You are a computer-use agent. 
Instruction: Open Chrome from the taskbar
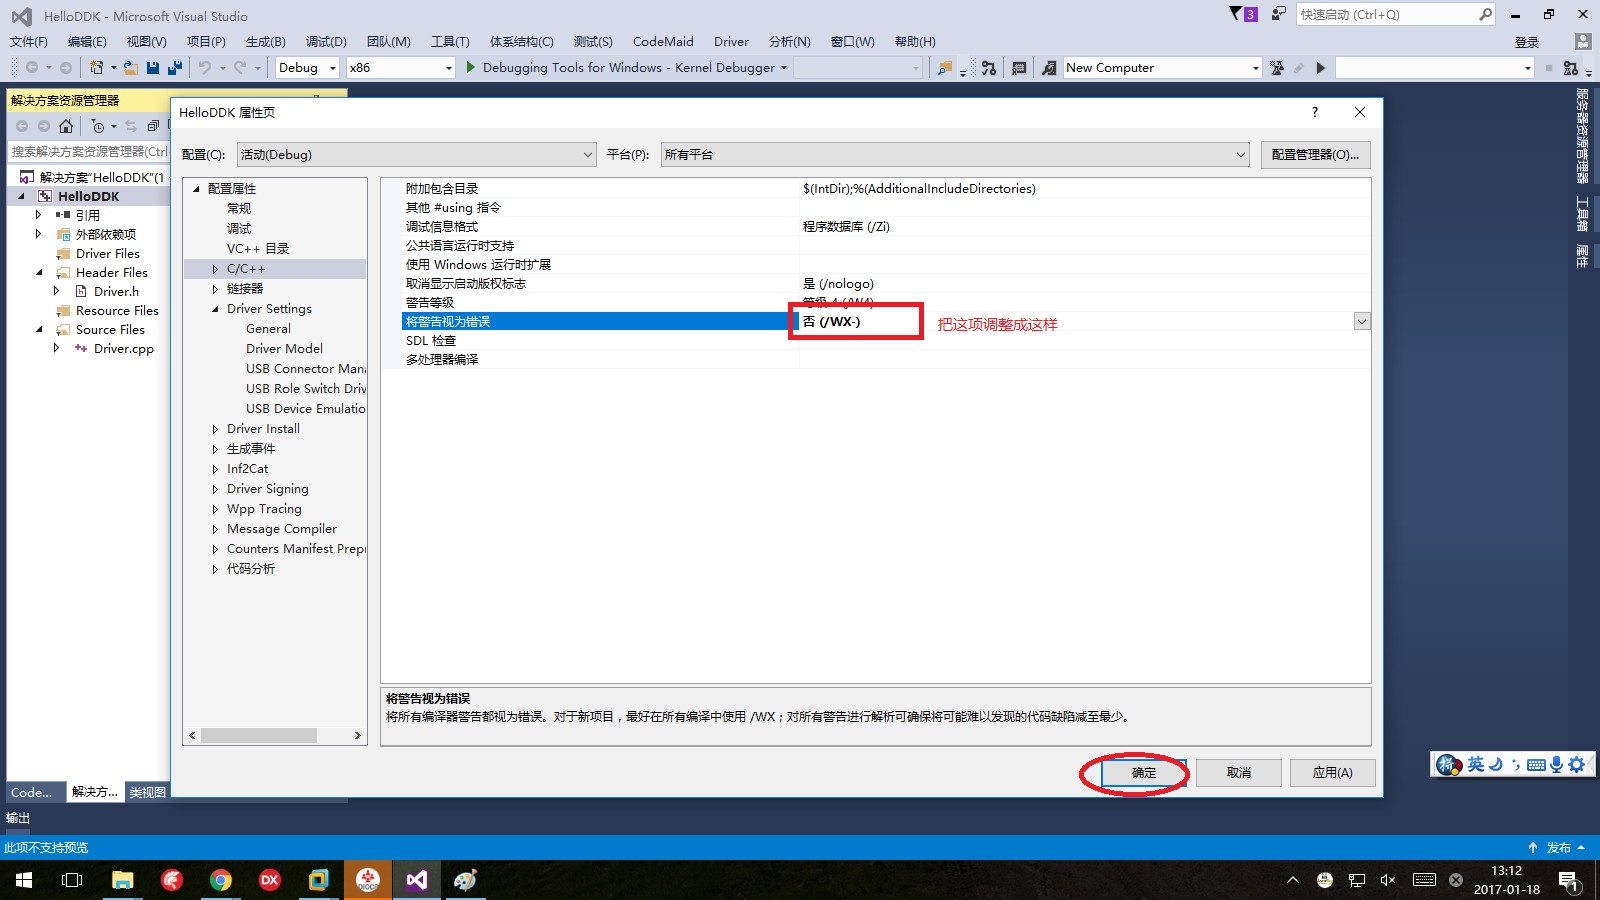click(x=220, y=880)
